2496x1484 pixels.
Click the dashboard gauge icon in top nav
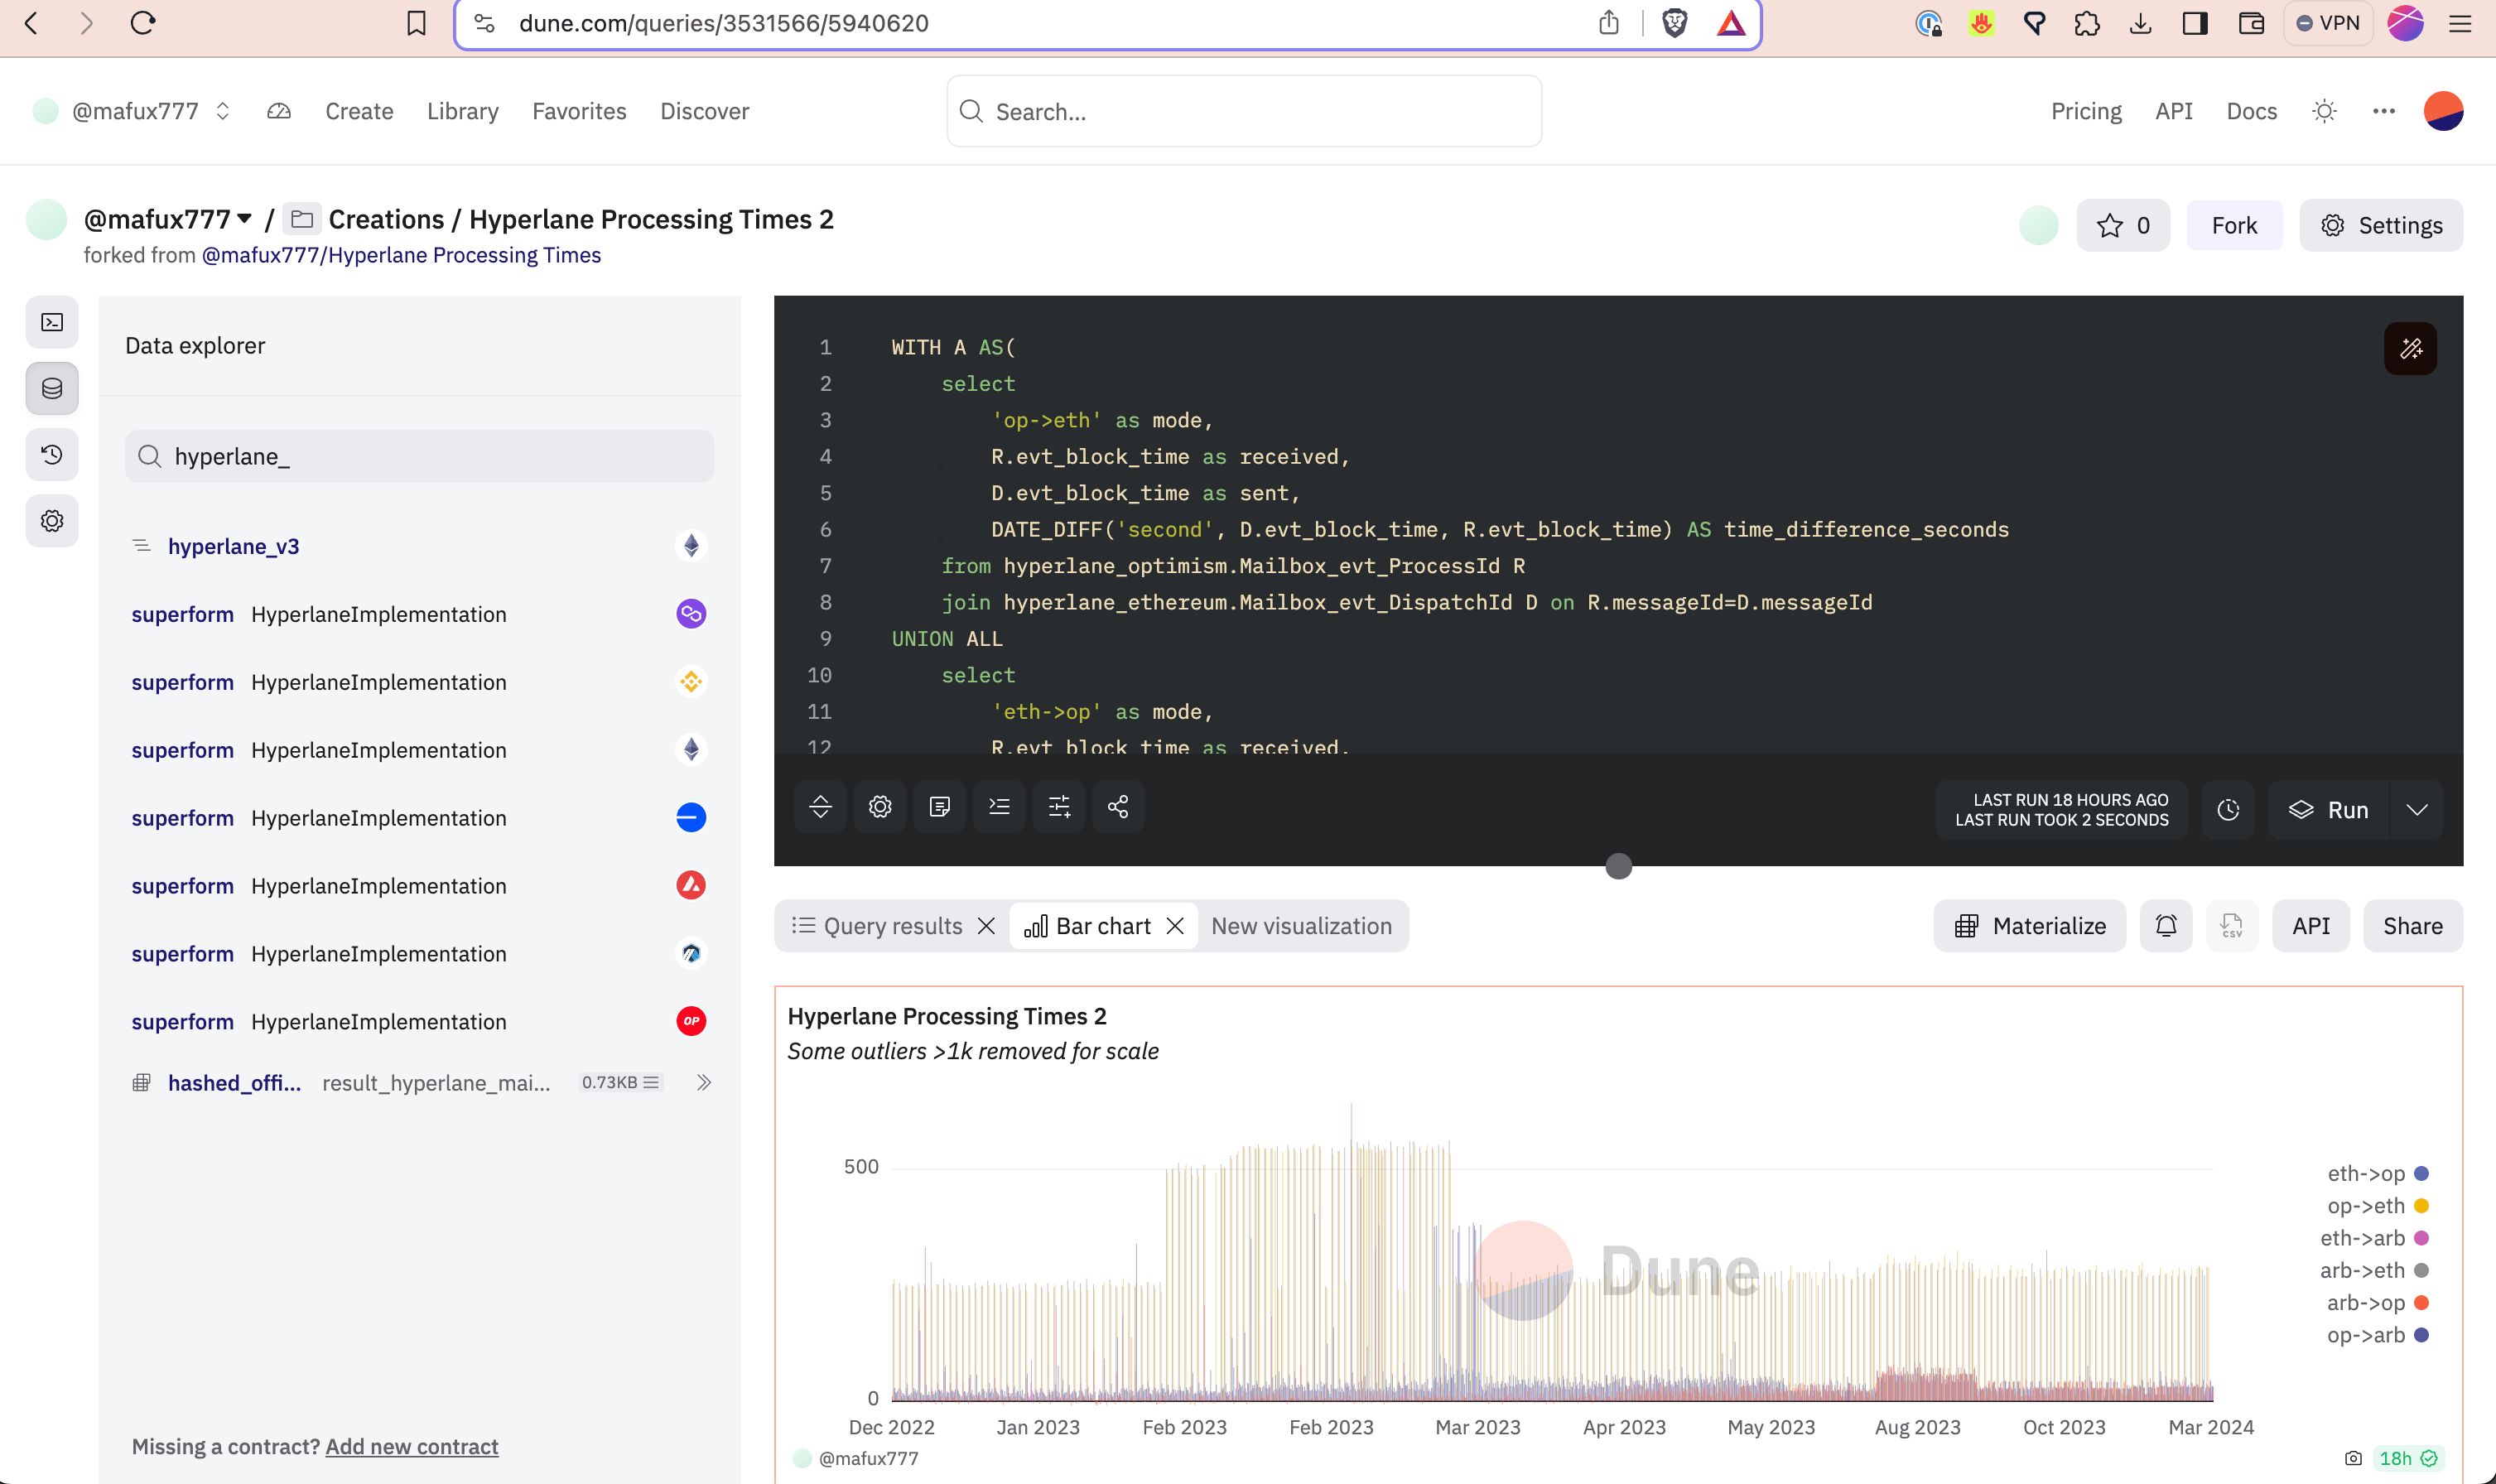[279, 111]
